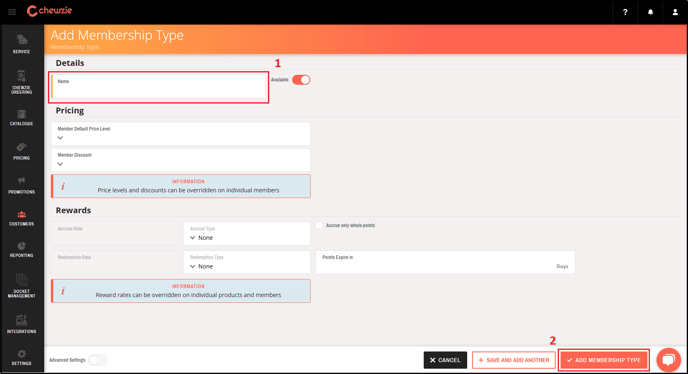The width and height of the screenshot is (688, 374).
Task: Check Accrue only whole points
Action: 319,225
